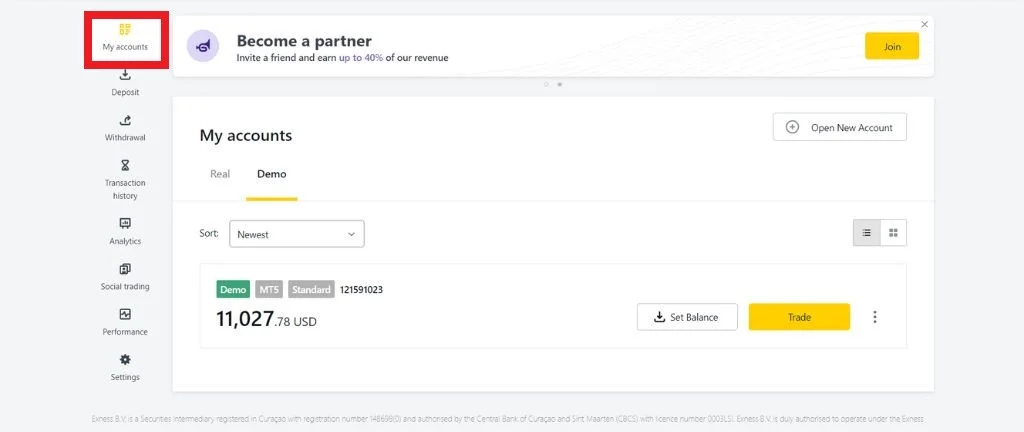
Task: Switch to list view layout
Action: (866, 233)
